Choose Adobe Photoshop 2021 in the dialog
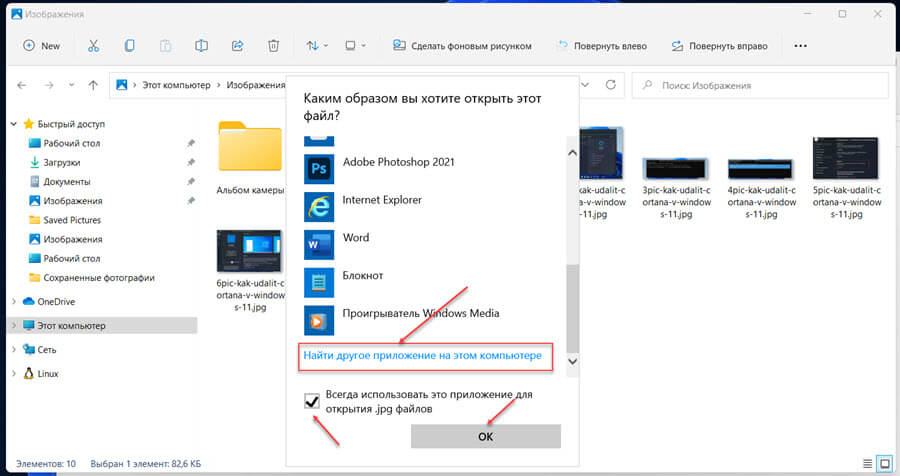 (432, 168)
